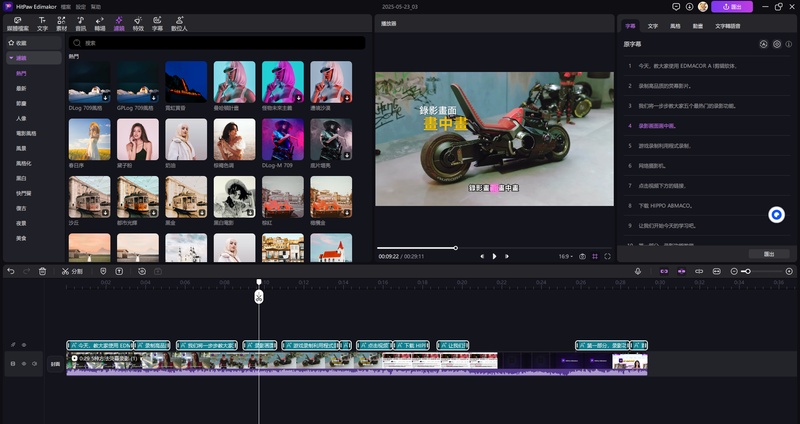Screen dimensions: 800x424
Task: Click the timeline zoom slider
Action: tap(762, 271)
